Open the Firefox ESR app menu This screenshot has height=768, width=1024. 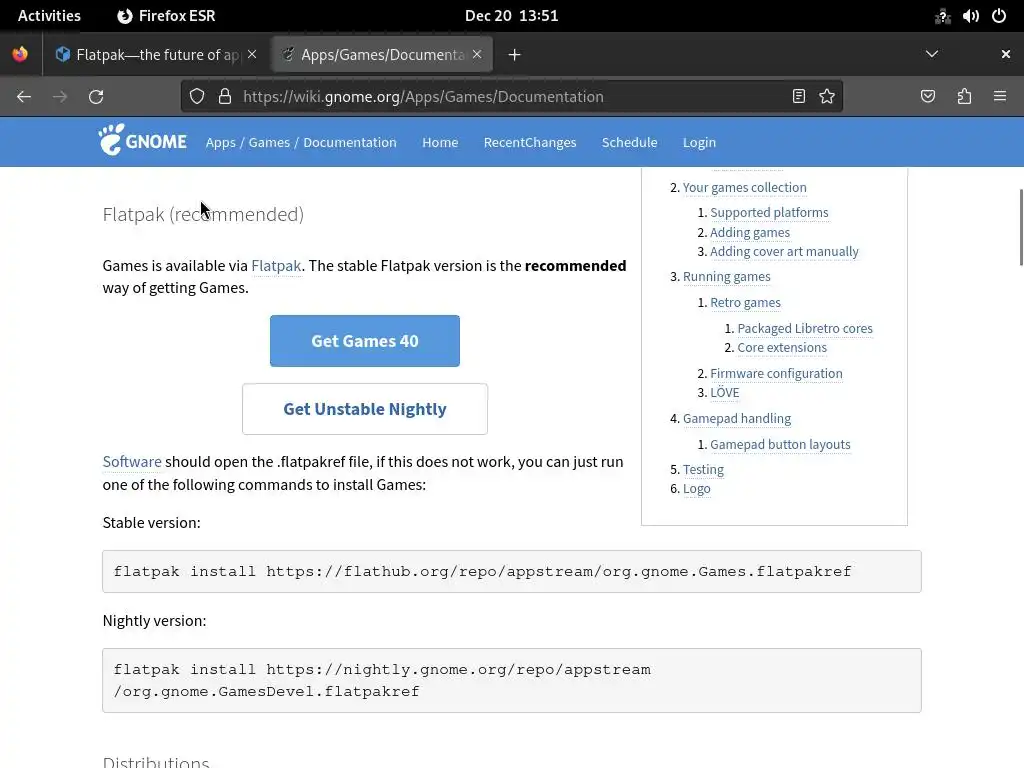[x=167, y=16]
